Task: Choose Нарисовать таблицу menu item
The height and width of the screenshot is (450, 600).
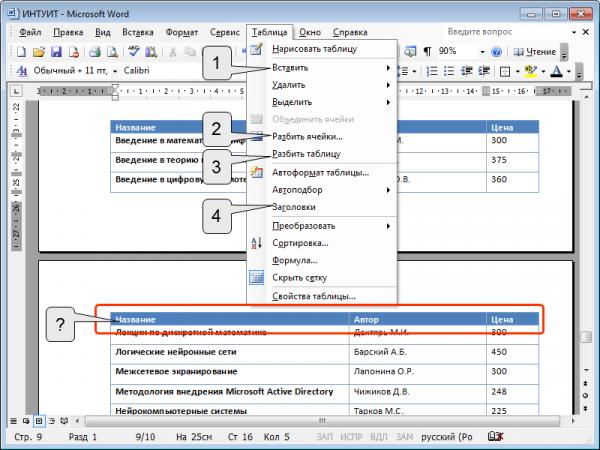Action: 322,49
